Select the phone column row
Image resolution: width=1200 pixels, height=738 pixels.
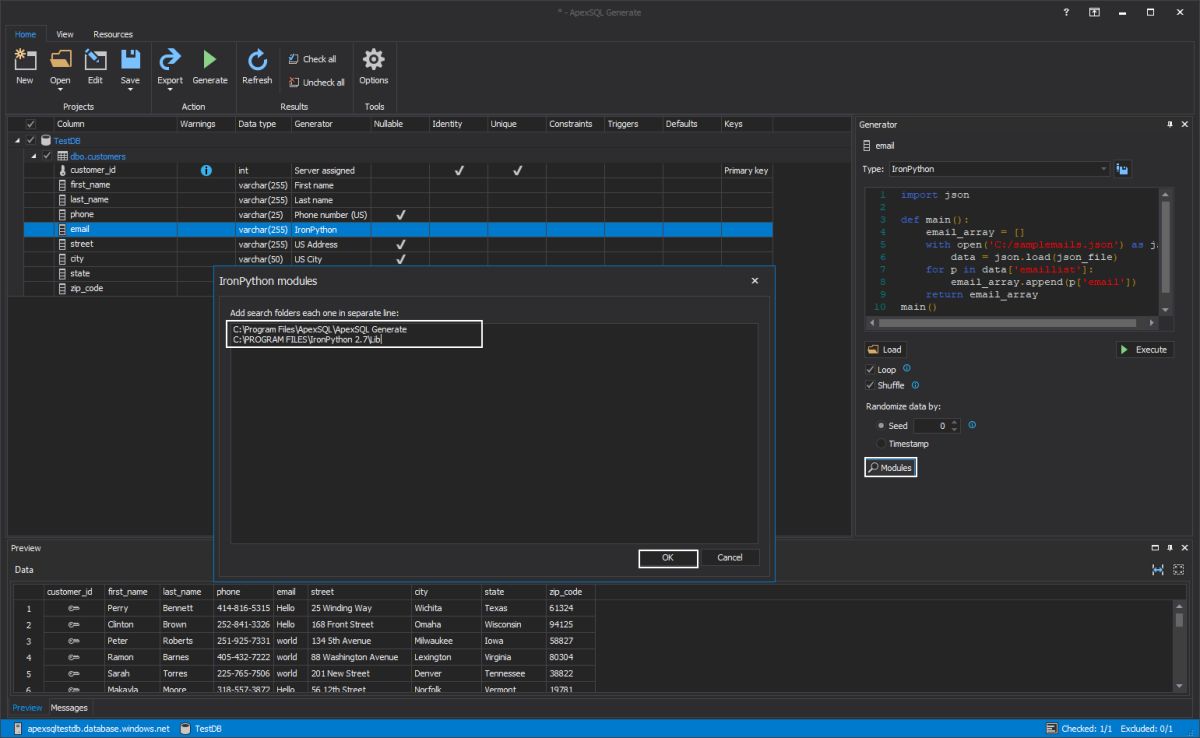tap(398, 214)
